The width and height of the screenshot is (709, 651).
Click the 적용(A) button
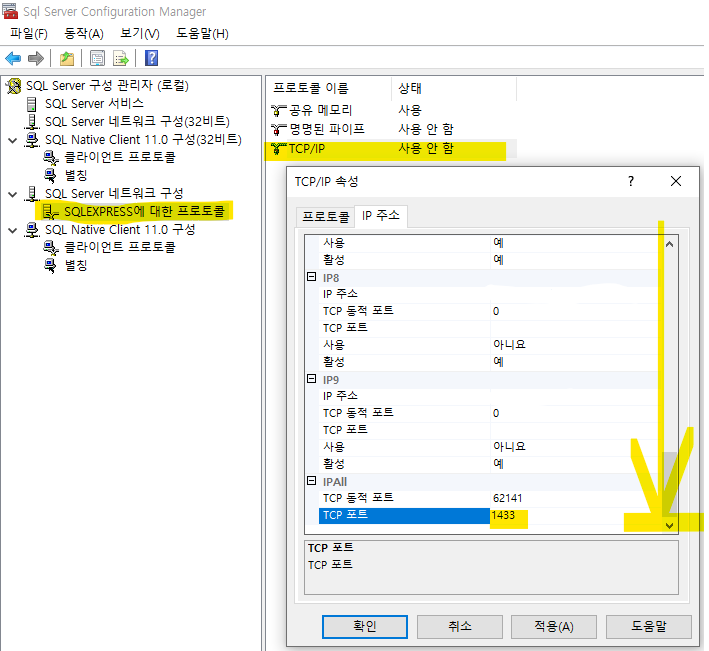click(553, 627)
